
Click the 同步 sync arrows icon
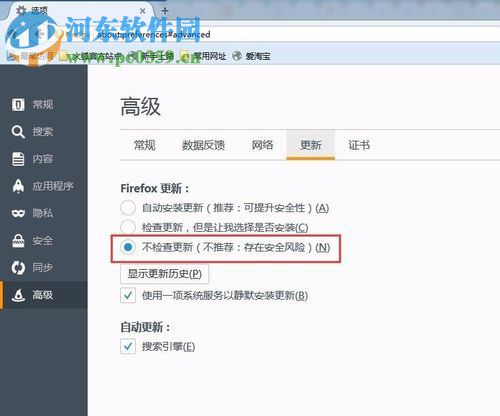(18, 268)
